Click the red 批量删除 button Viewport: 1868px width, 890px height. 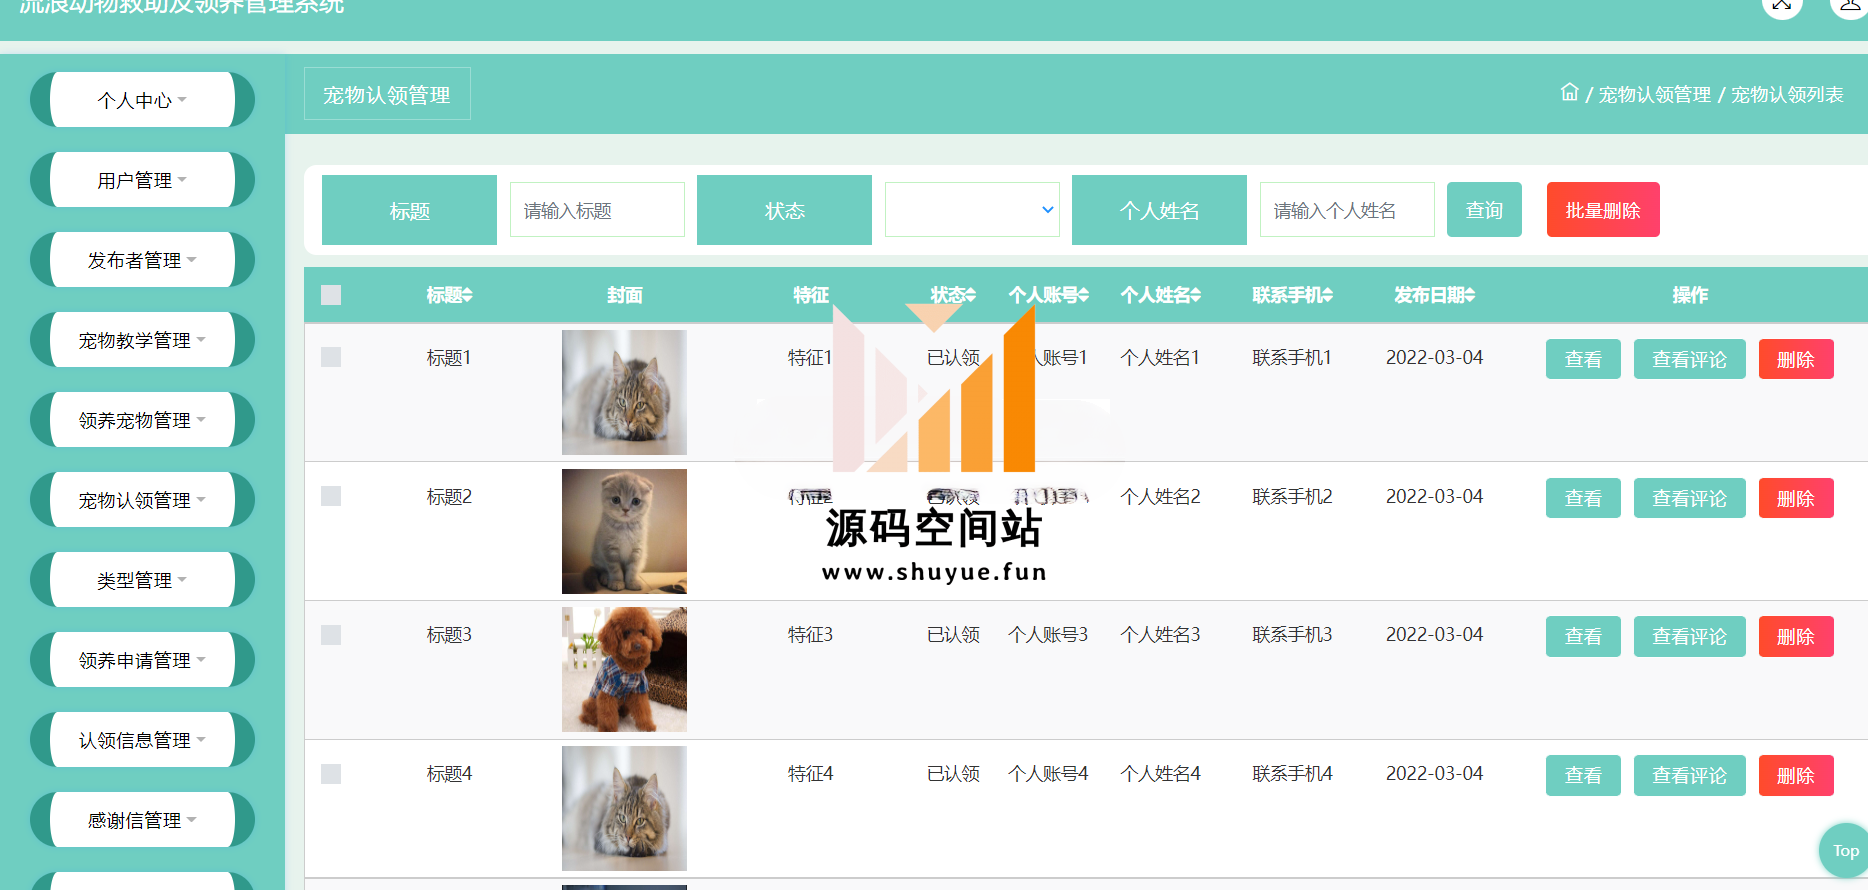(x=1602, y=210)
